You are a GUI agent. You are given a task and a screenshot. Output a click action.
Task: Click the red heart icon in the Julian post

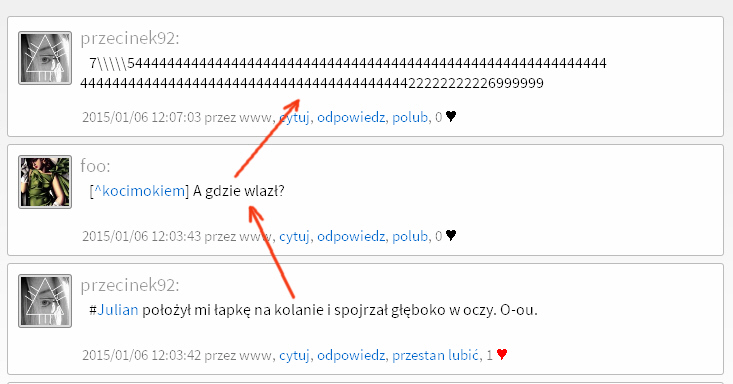(x=502, y=354)
